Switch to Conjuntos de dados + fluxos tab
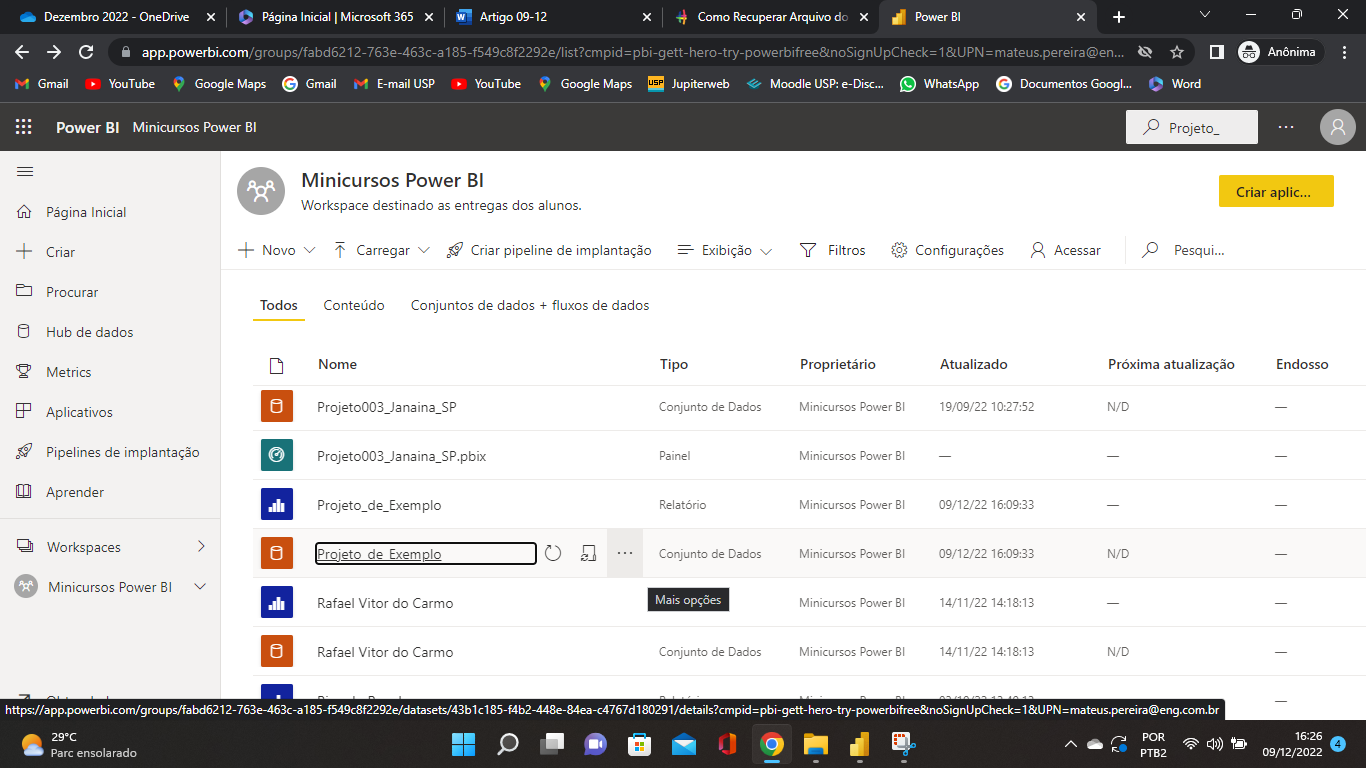The image size is (1366, 768). click(530, 305)
